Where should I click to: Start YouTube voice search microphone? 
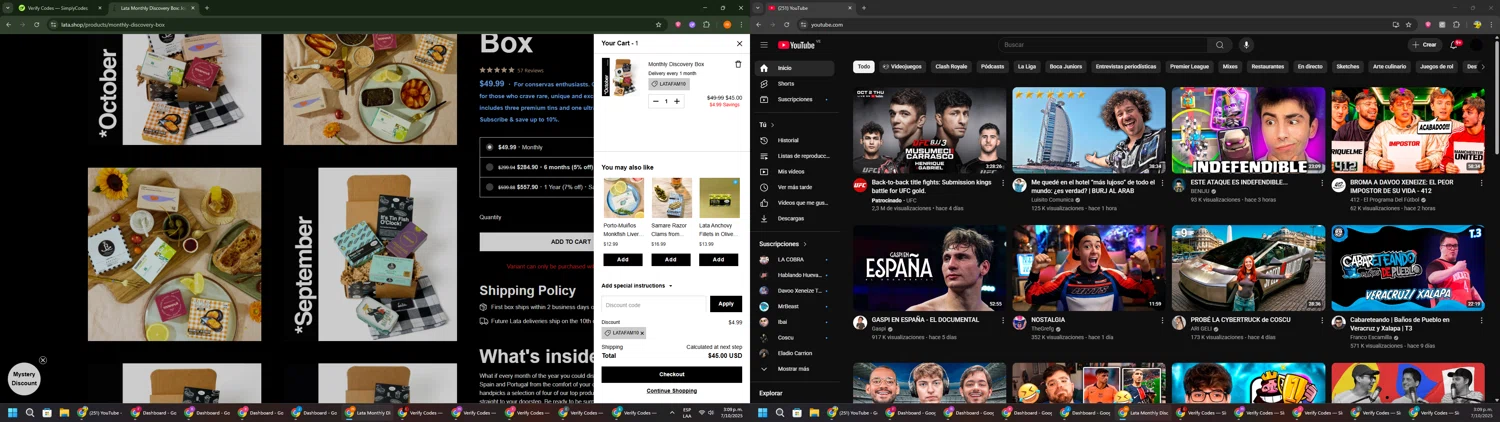pyautogui.click(x=1246, y=45)
